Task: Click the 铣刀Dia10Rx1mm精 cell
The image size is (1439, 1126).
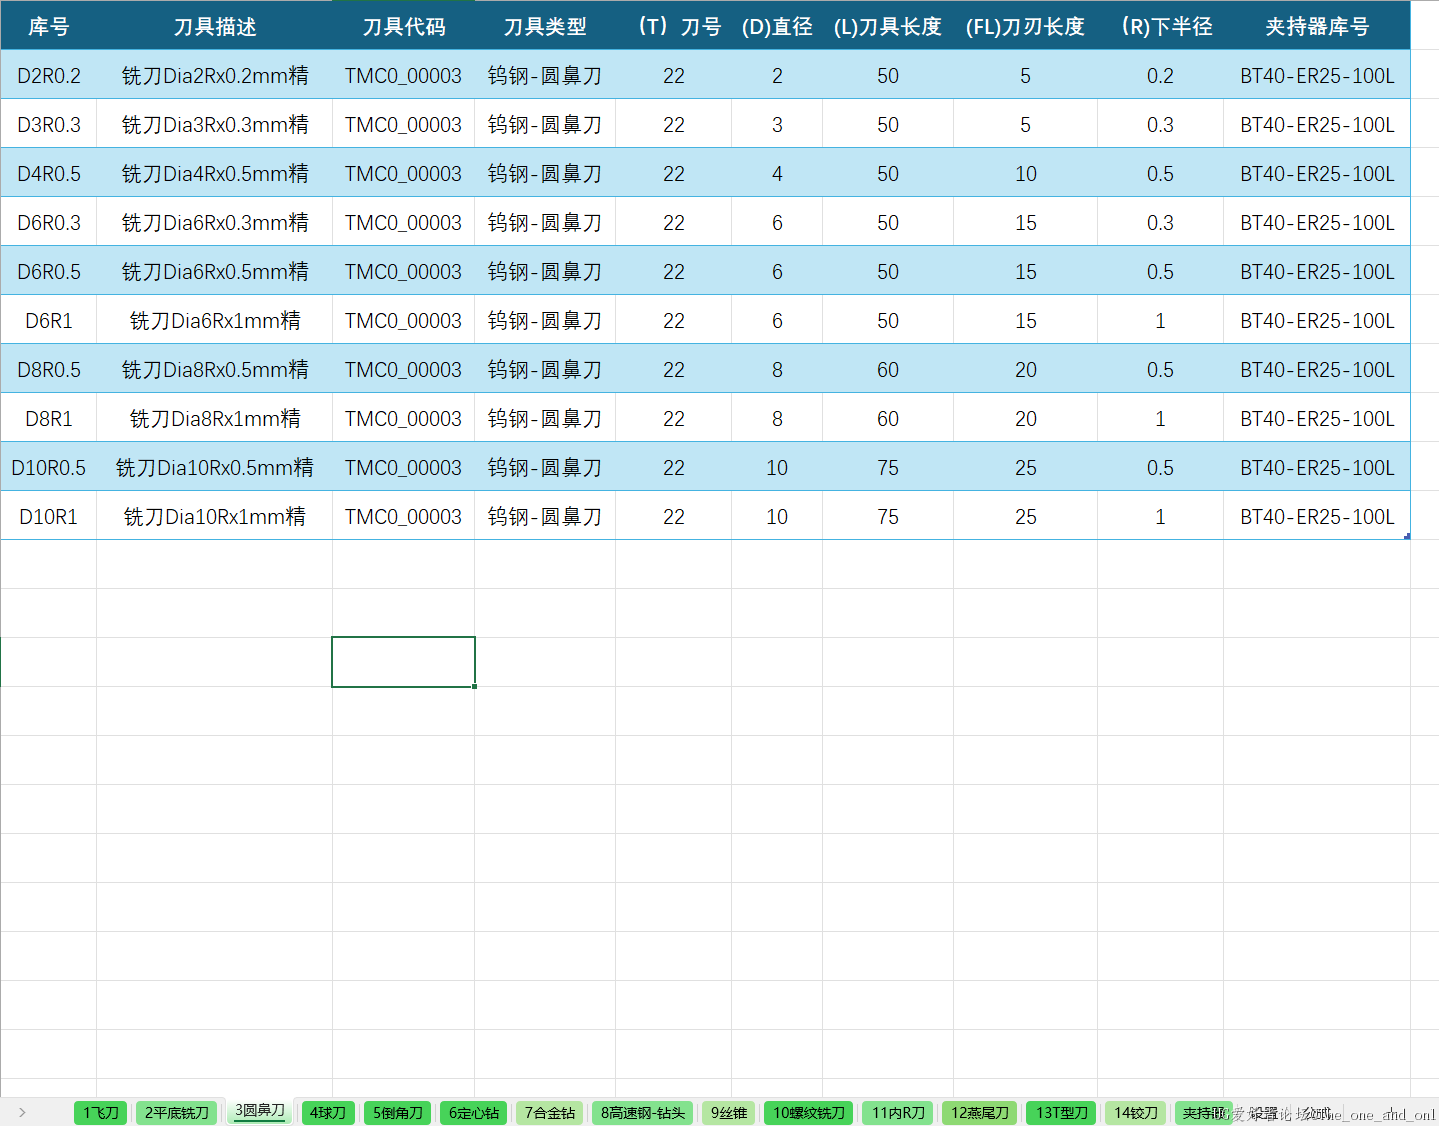Action: pyautogui.click(x=215, y=516)
